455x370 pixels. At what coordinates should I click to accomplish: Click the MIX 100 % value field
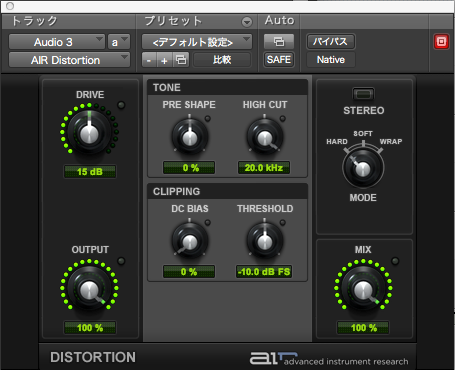363,328
